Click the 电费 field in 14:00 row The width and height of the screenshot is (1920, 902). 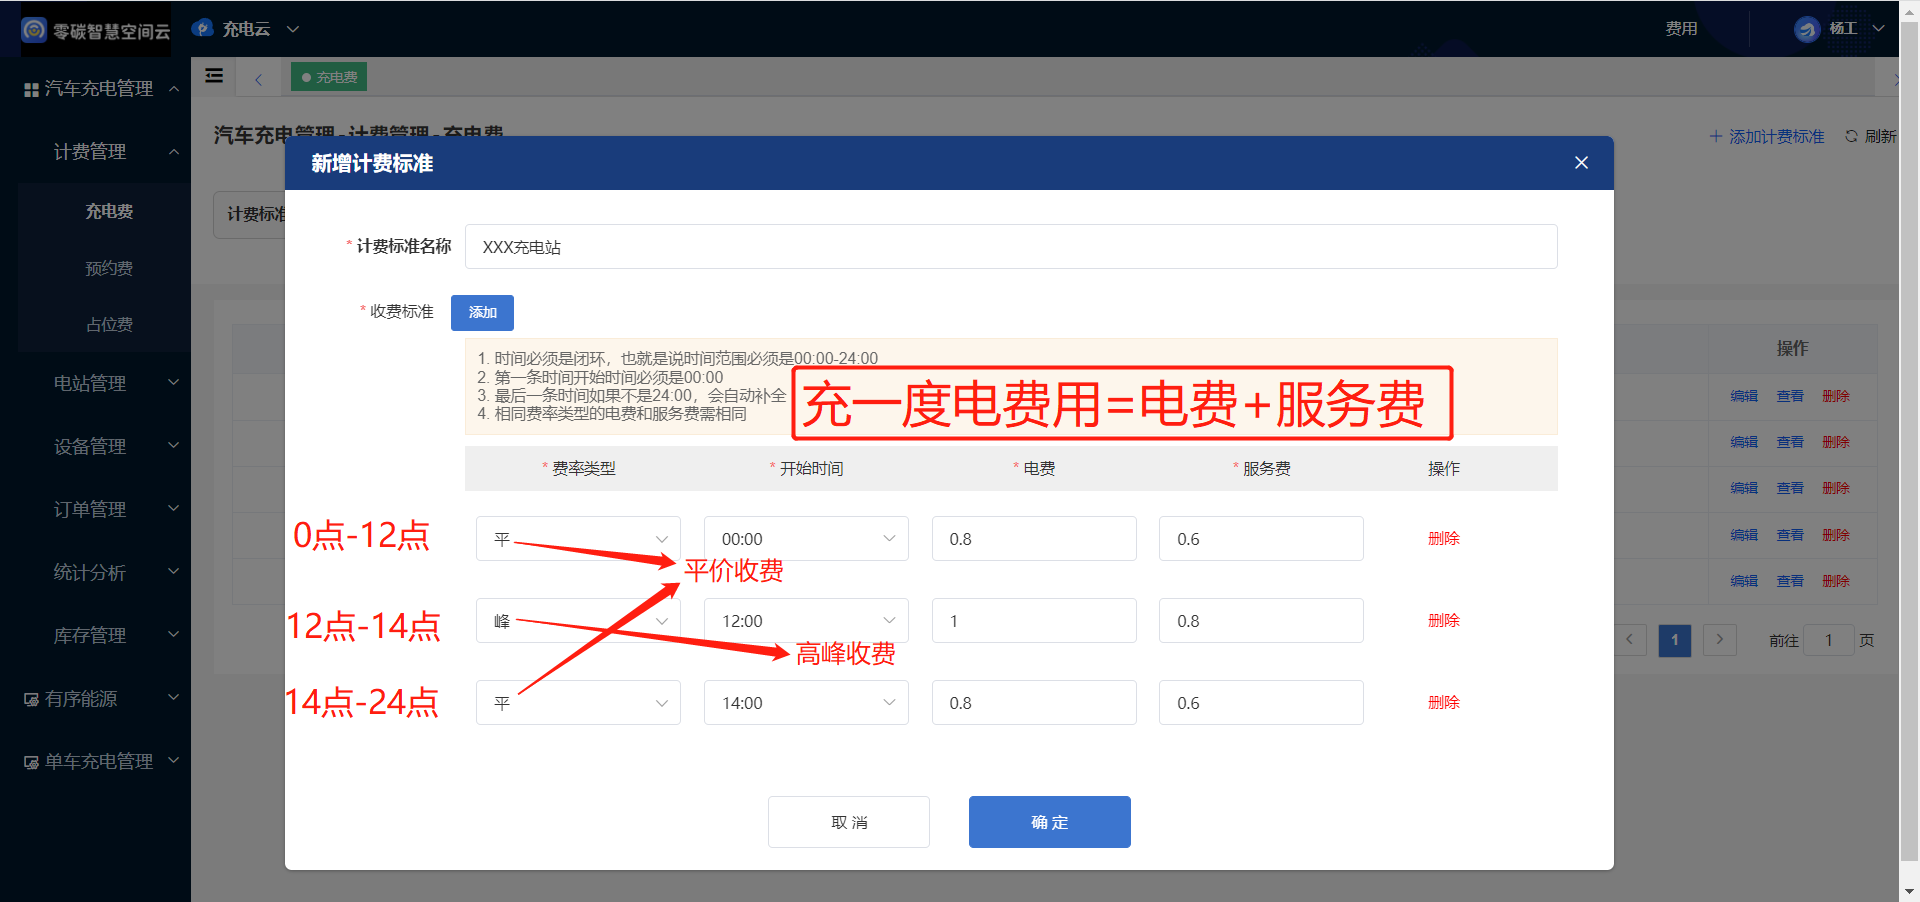1034,702
